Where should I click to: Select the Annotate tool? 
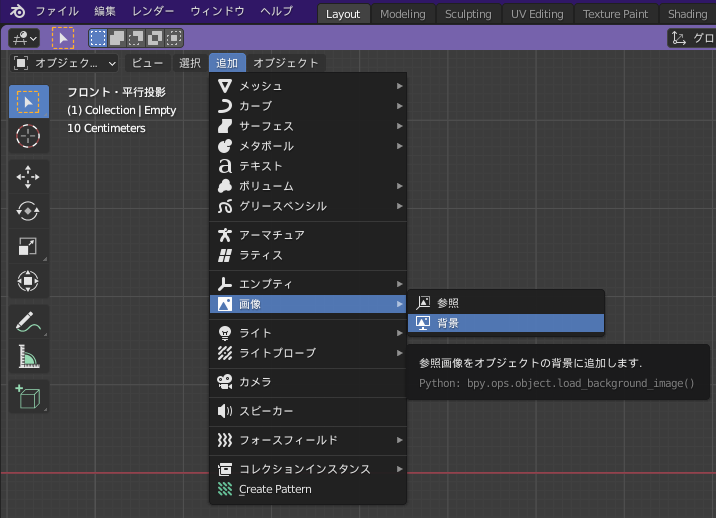[x=28, y=322]
